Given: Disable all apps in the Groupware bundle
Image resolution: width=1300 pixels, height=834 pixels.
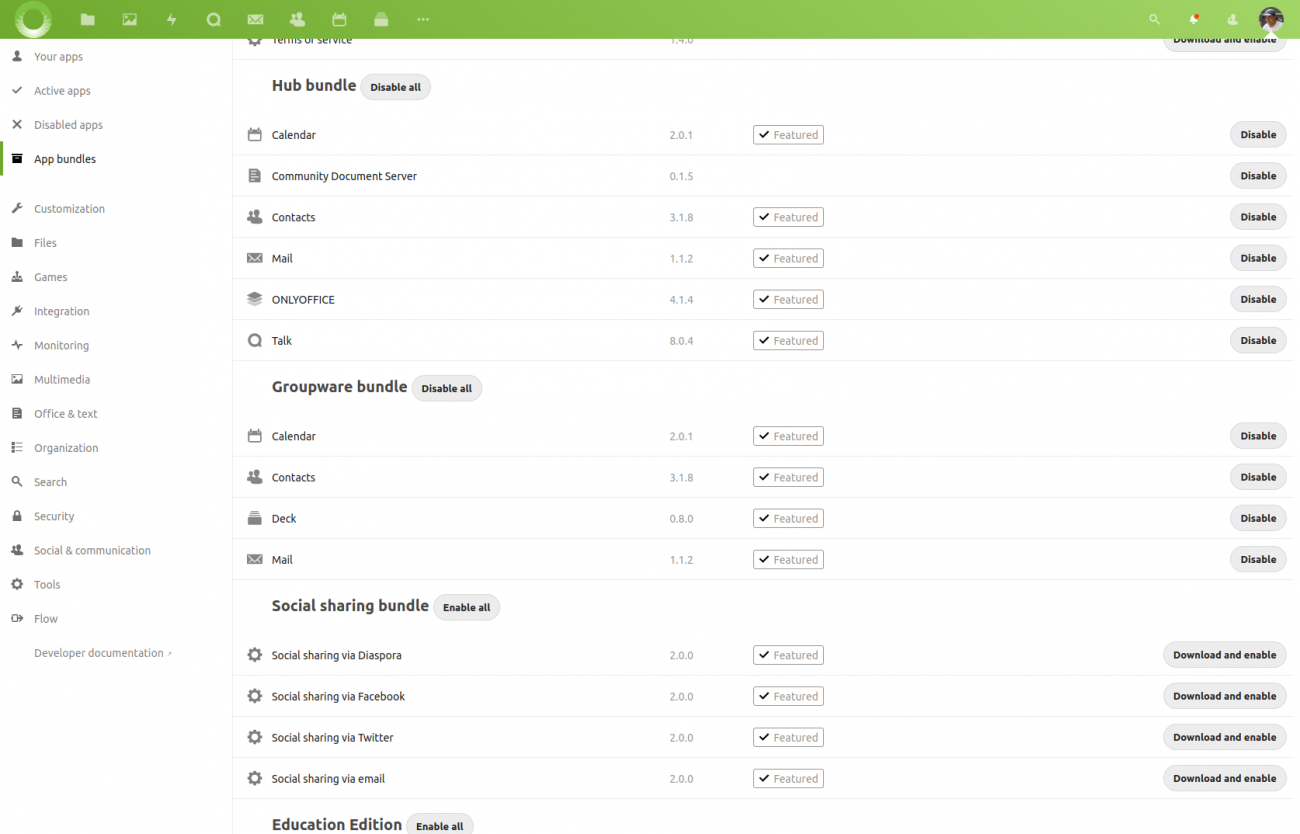Looking at the screenshot, I should point(447,388).
